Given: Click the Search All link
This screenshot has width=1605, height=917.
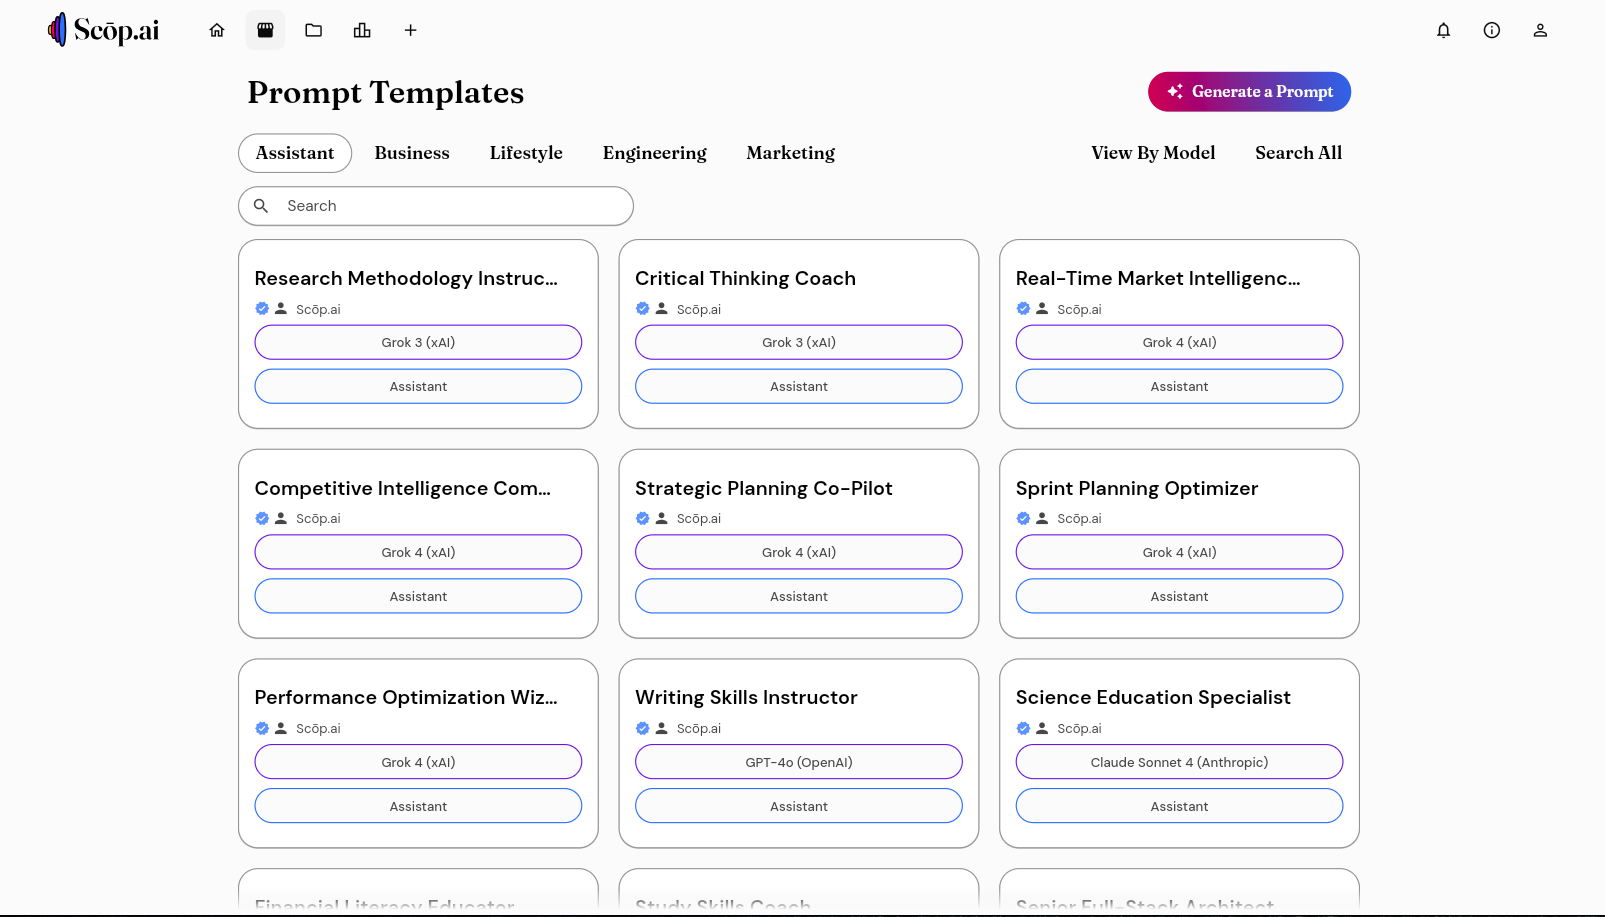Looking at the screenshot, I should coord(1298,153).
